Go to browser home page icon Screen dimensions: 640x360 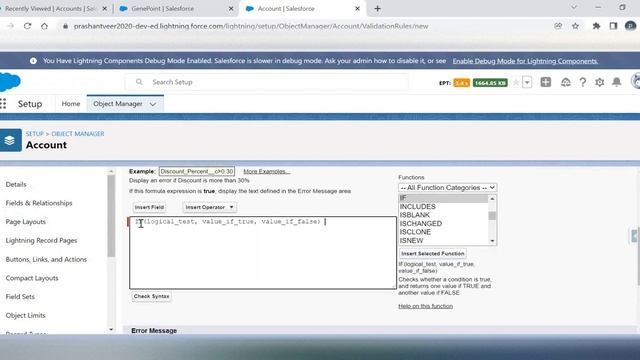click(x=44, y=26)
